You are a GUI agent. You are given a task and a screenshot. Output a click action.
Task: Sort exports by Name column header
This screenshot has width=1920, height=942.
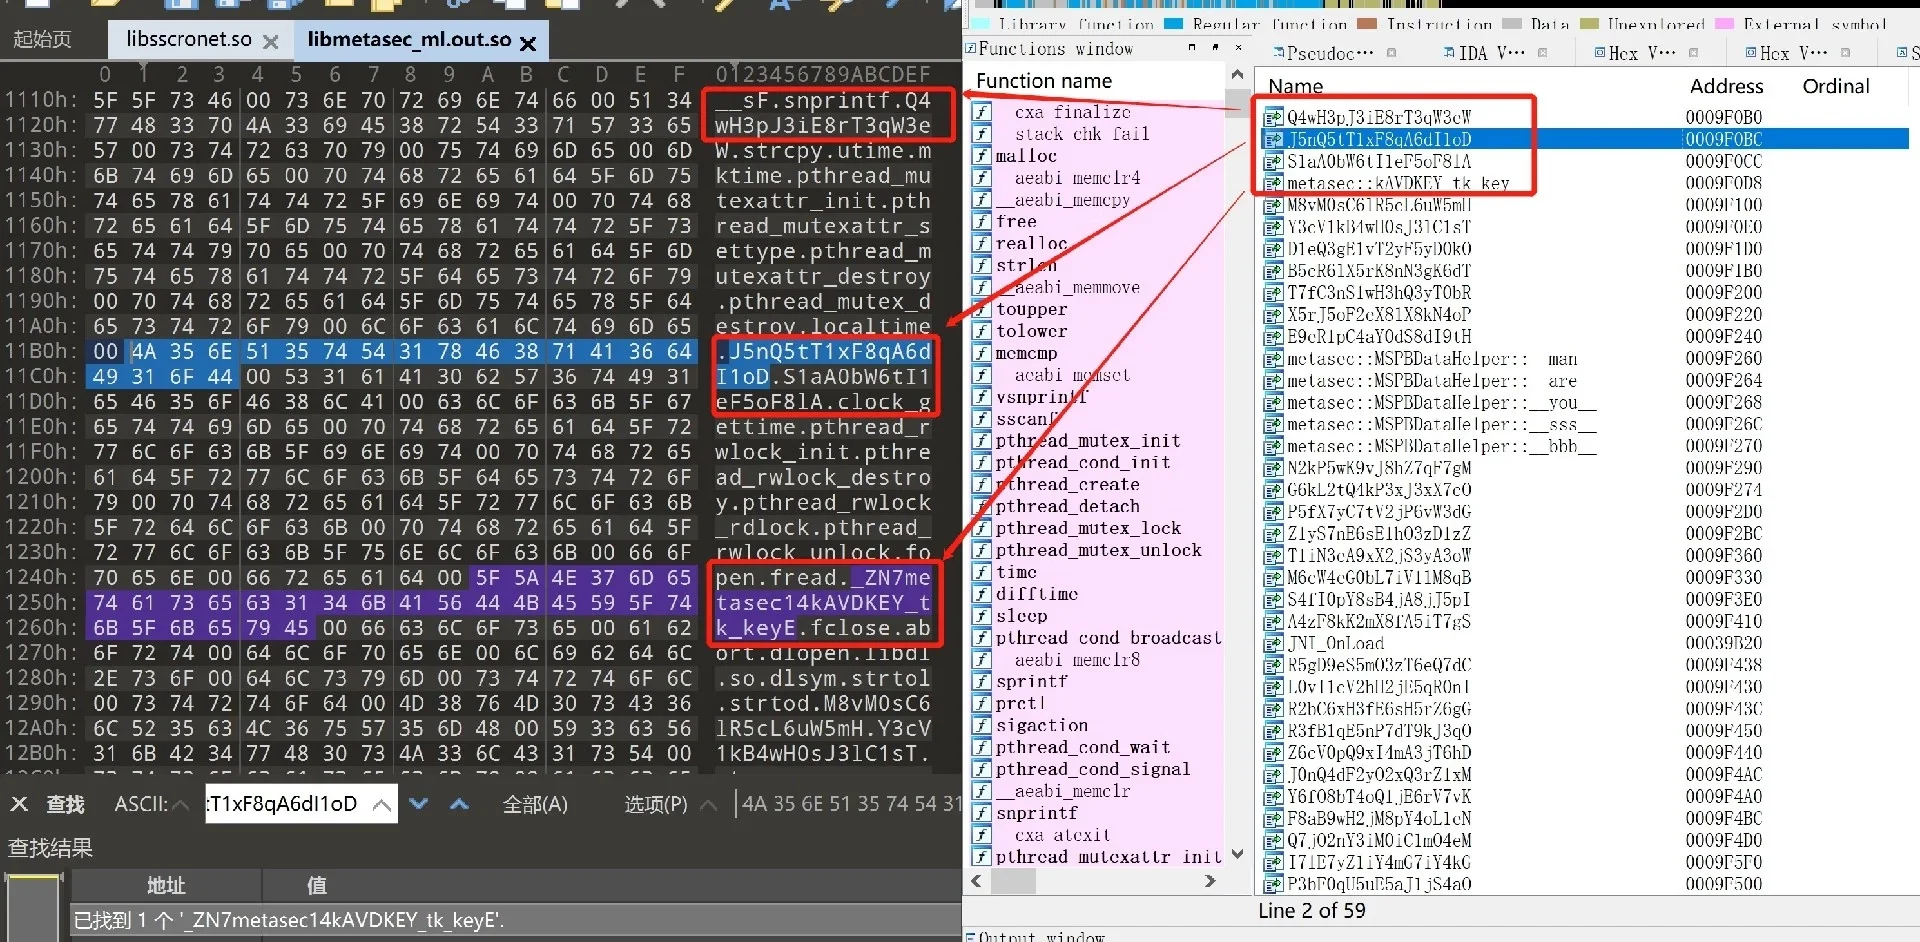point(1295,86)
